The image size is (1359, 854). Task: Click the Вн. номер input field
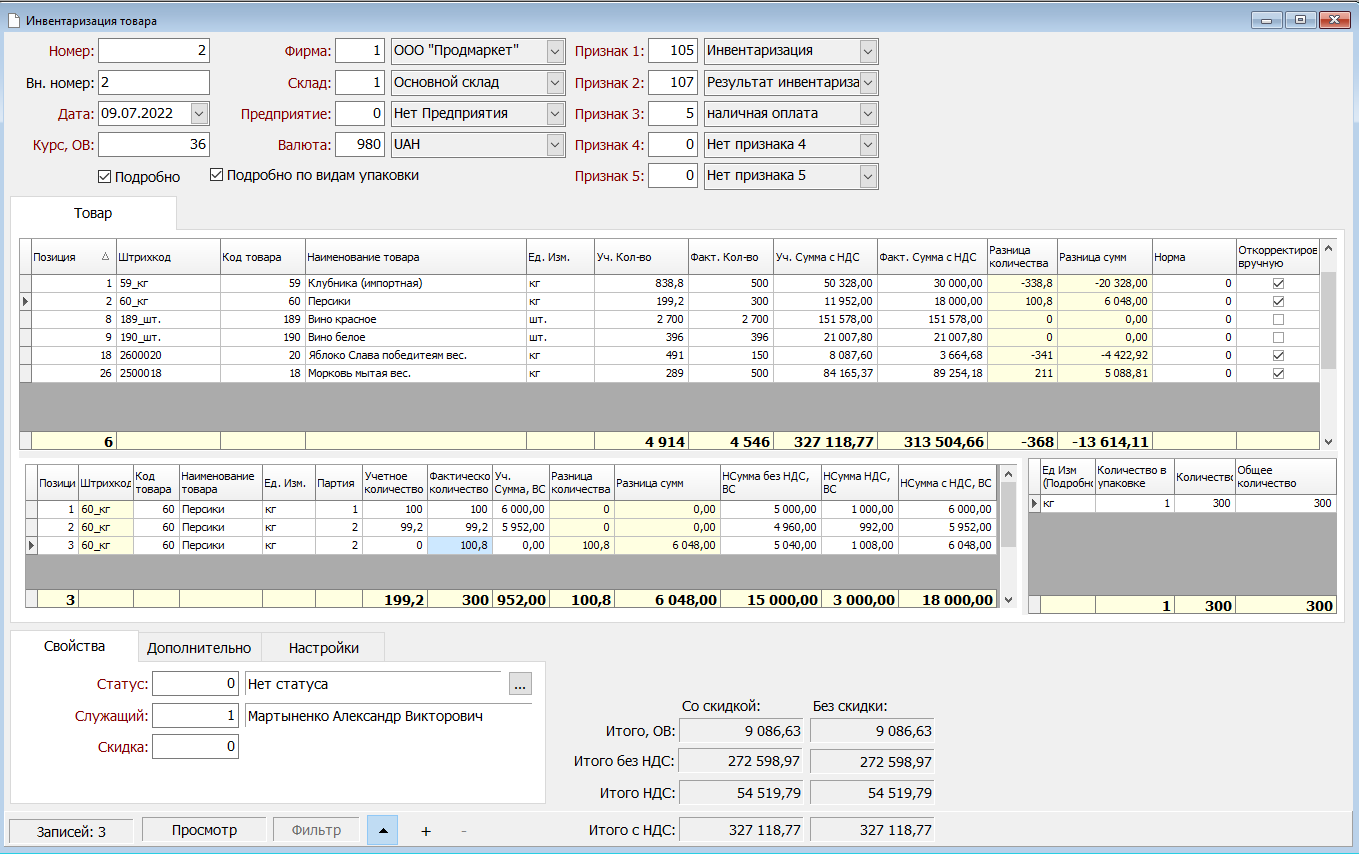click(154, 82)
